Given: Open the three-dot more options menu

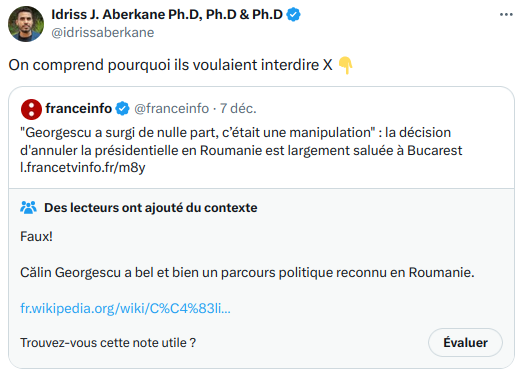Looking at the screenshot, I should pos(506,14).
